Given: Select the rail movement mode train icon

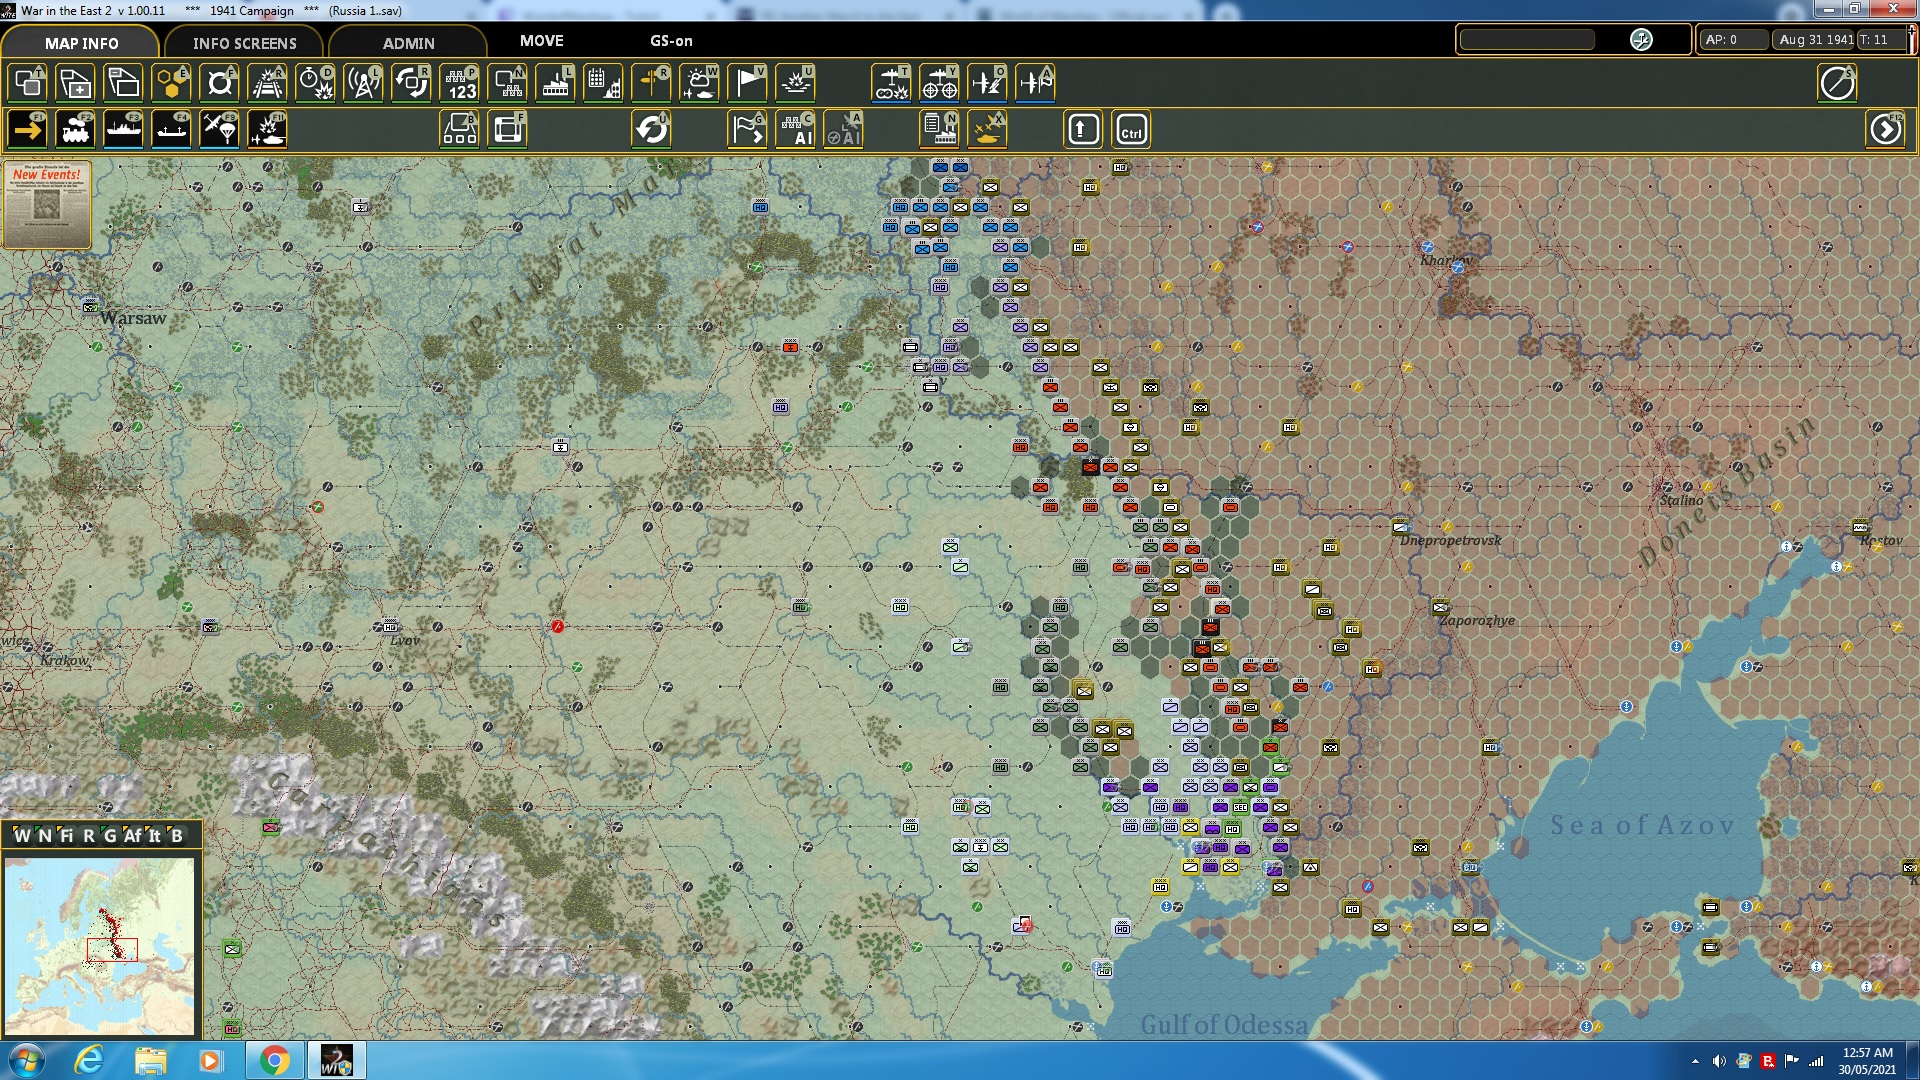Looking at the screenshot, I should [x=76, y=130].
